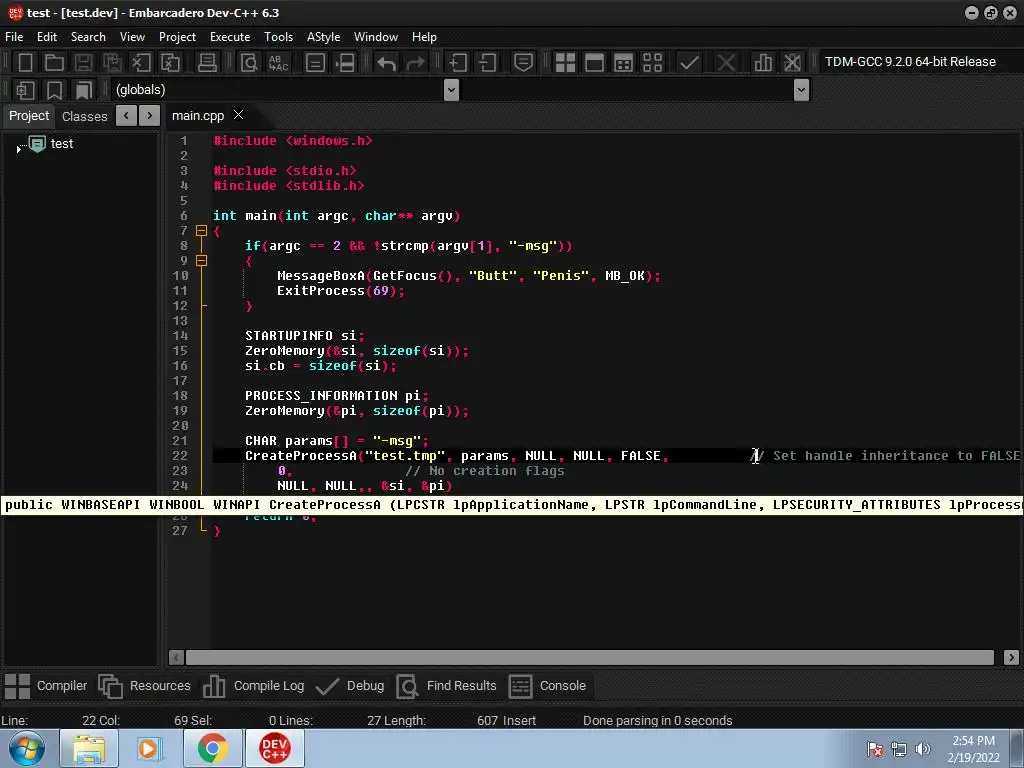Screen dimensions: 1024x768
Task: Click the Open file folder icon
Action: click(x=54, y=62)
